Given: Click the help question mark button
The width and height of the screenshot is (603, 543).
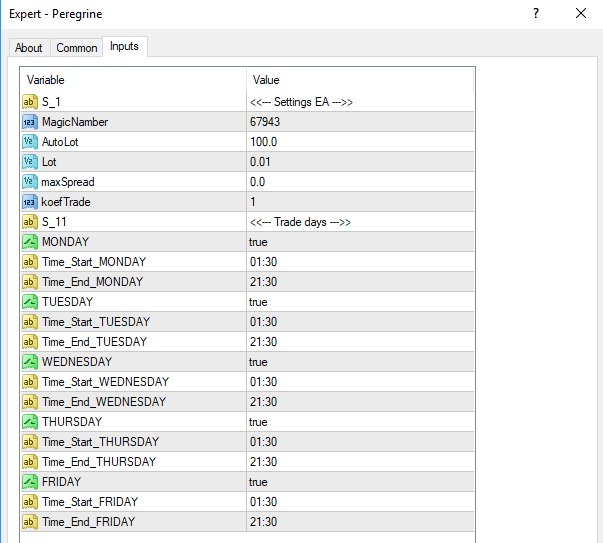Looking at the screenshot, I should click(x=536, y=14).
